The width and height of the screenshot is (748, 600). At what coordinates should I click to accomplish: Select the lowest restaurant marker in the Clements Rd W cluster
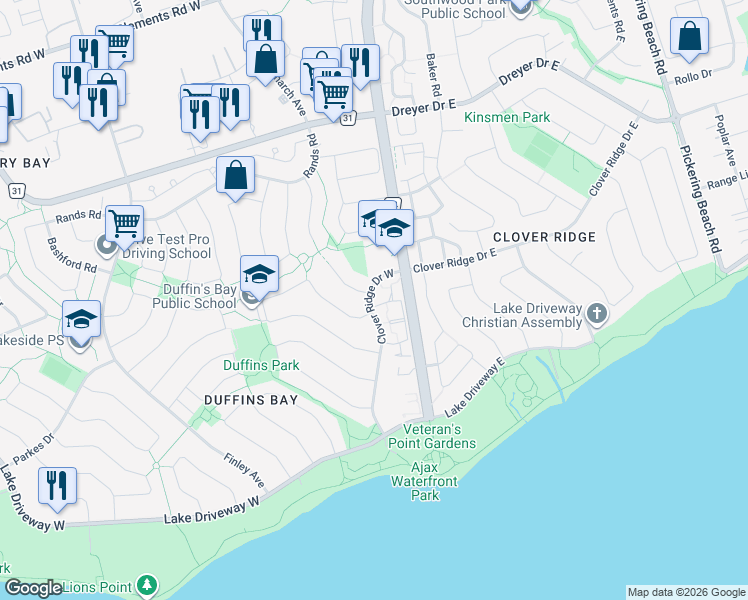(98, 105)
